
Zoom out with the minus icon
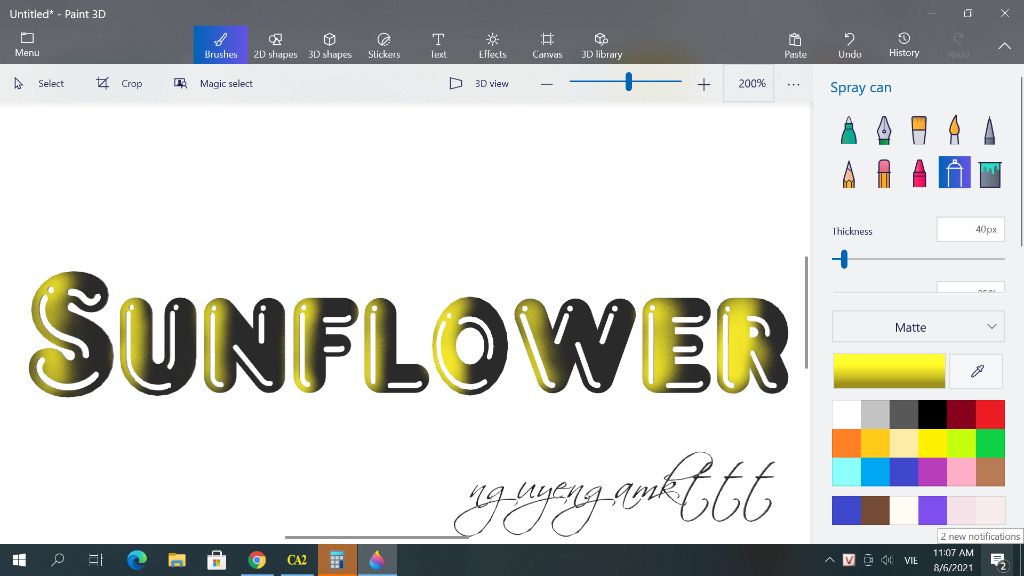(x=547, y=84)
